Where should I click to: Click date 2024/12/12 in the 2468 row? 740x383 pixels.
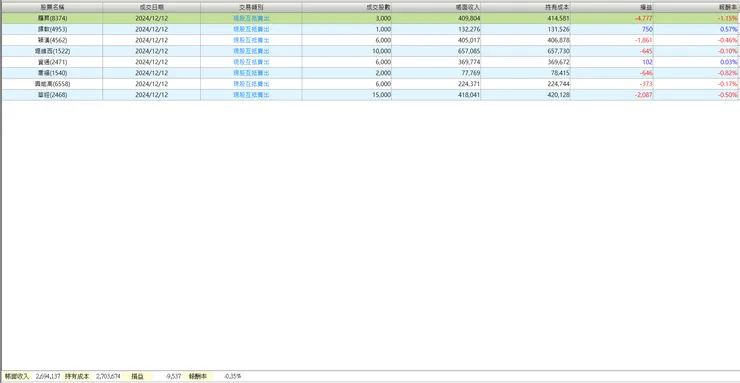pos(151,95)
